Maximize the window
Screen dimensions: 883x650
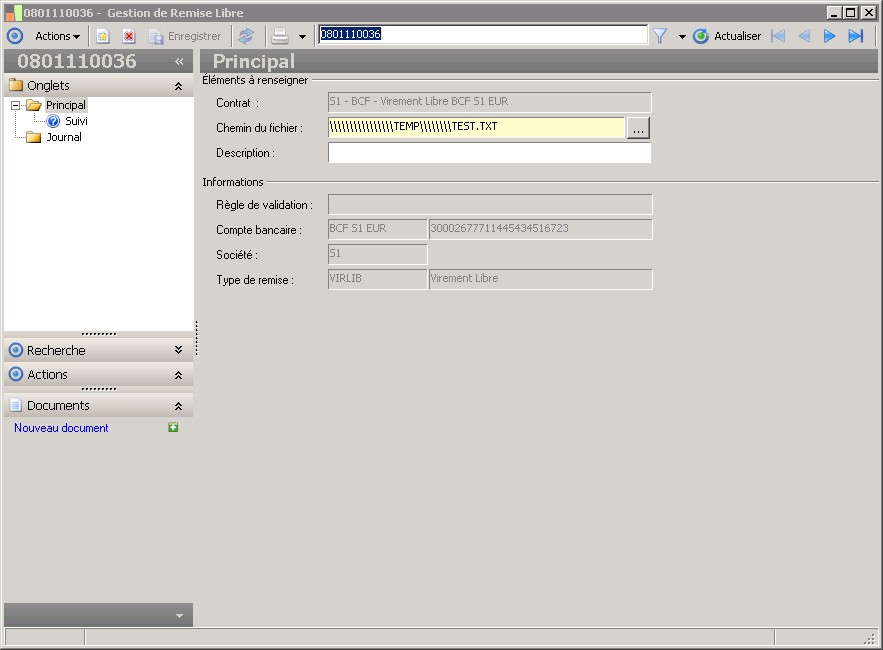(x=851, y=12)
